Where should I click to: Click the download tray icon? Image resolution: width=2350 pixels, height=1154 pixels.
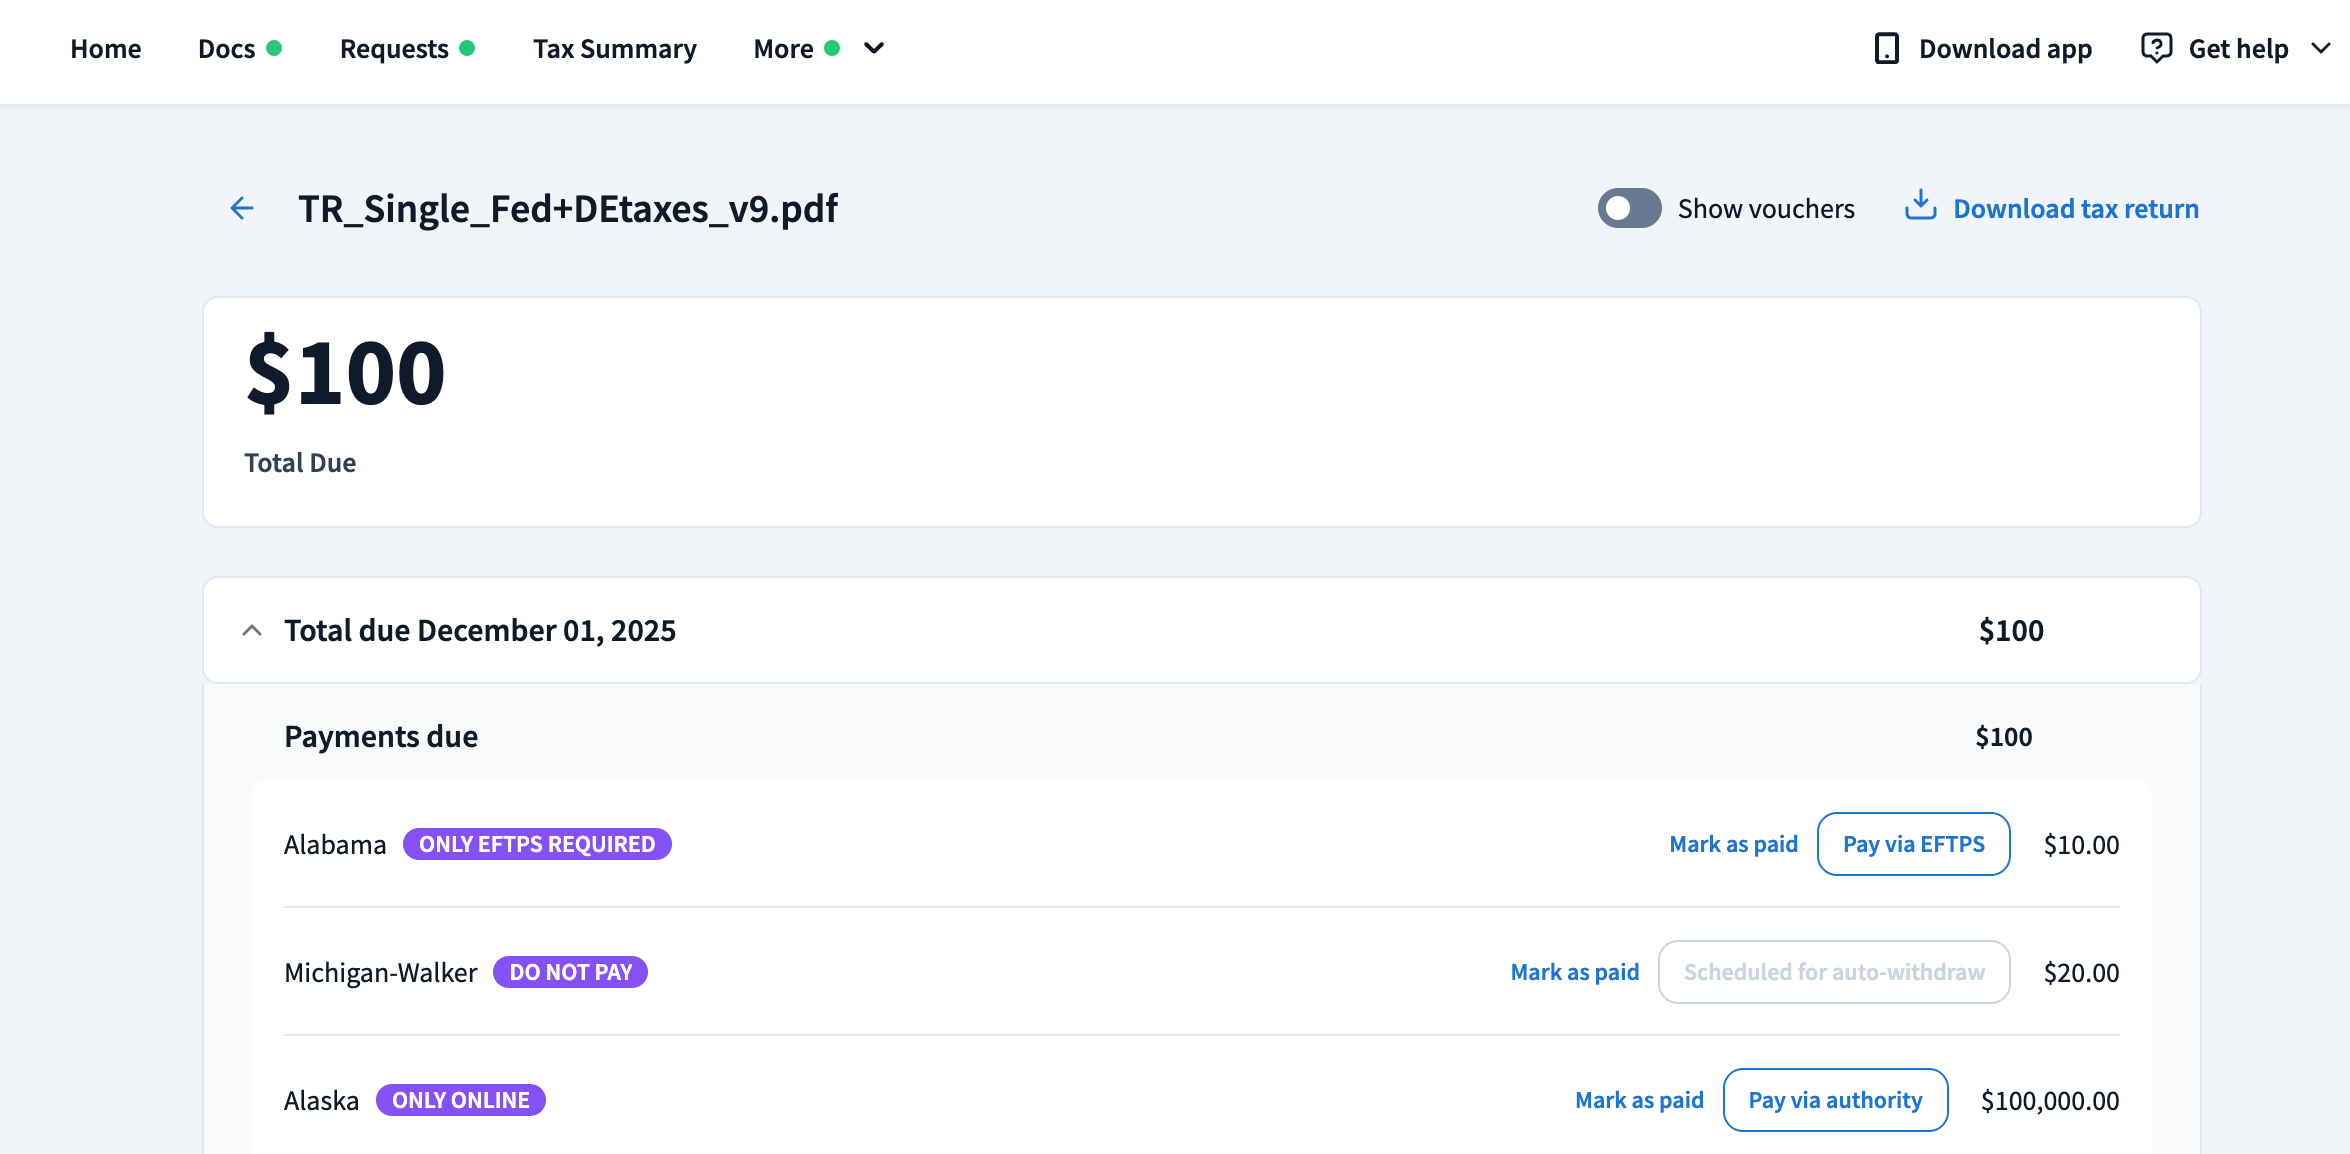pyautogui.click(x=1920, y=206)
